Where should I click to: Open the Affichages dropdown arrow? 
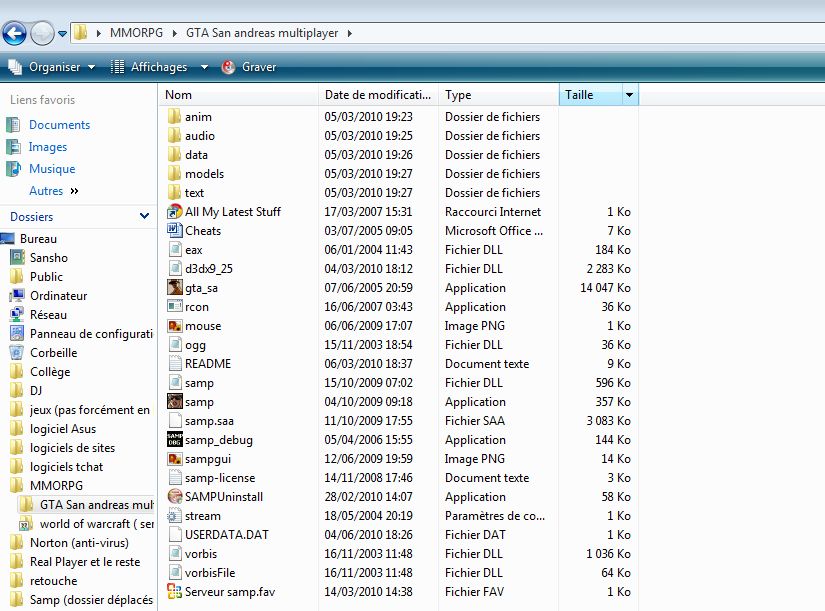pyautogui.click(x=204, y=67)
